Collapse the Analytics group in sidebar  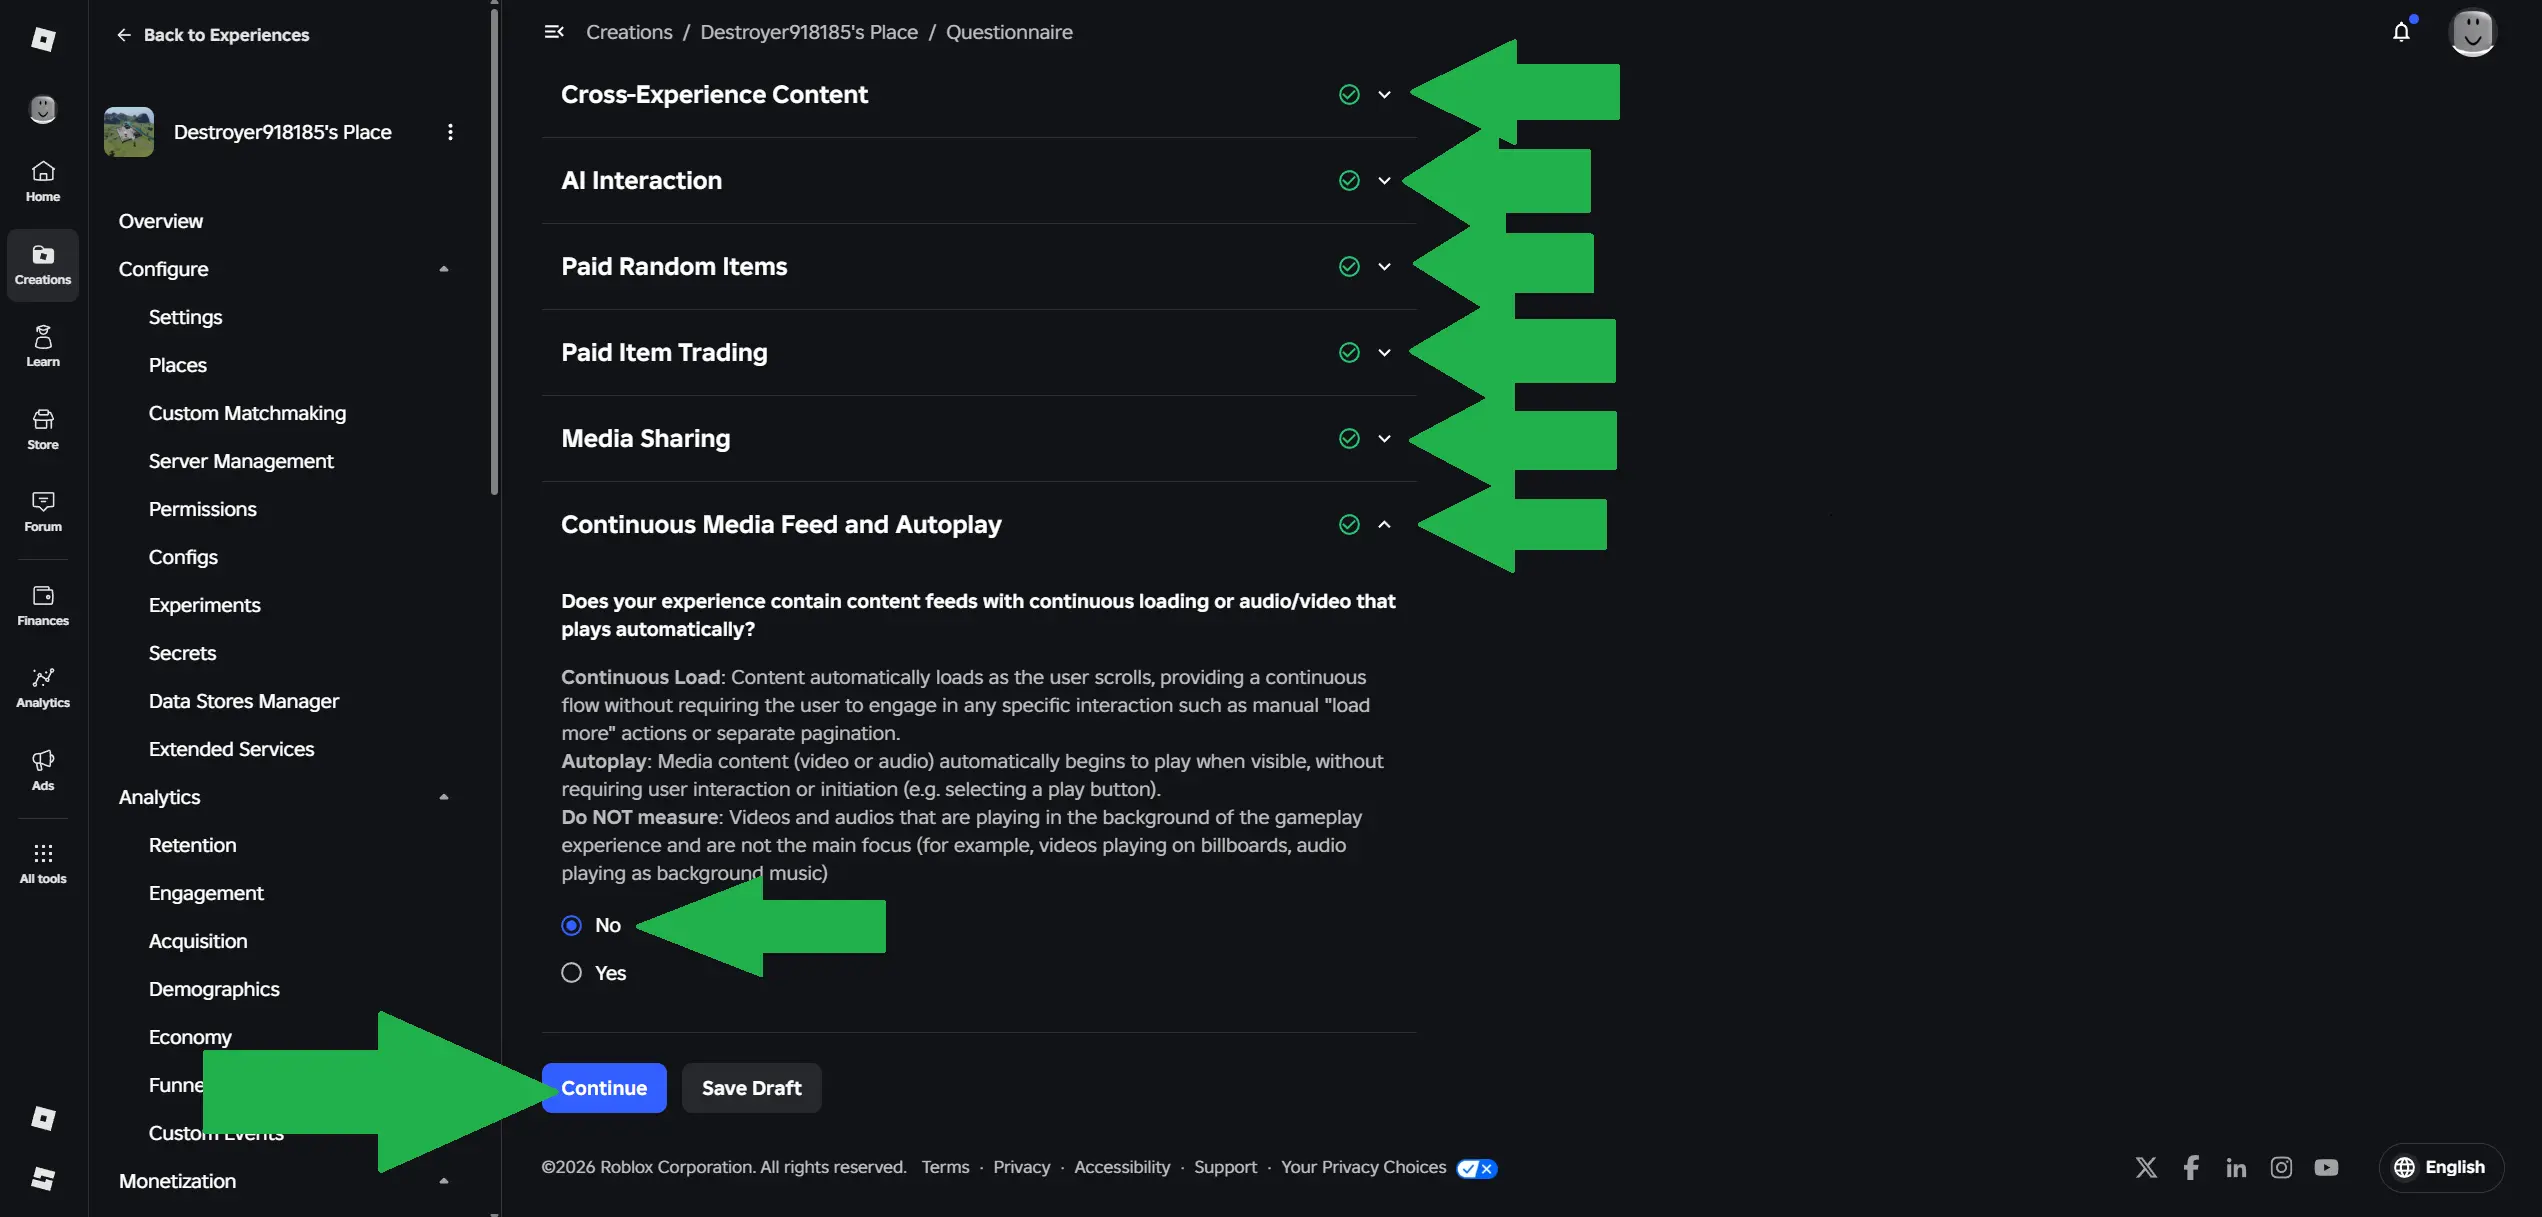pos(443,797)
